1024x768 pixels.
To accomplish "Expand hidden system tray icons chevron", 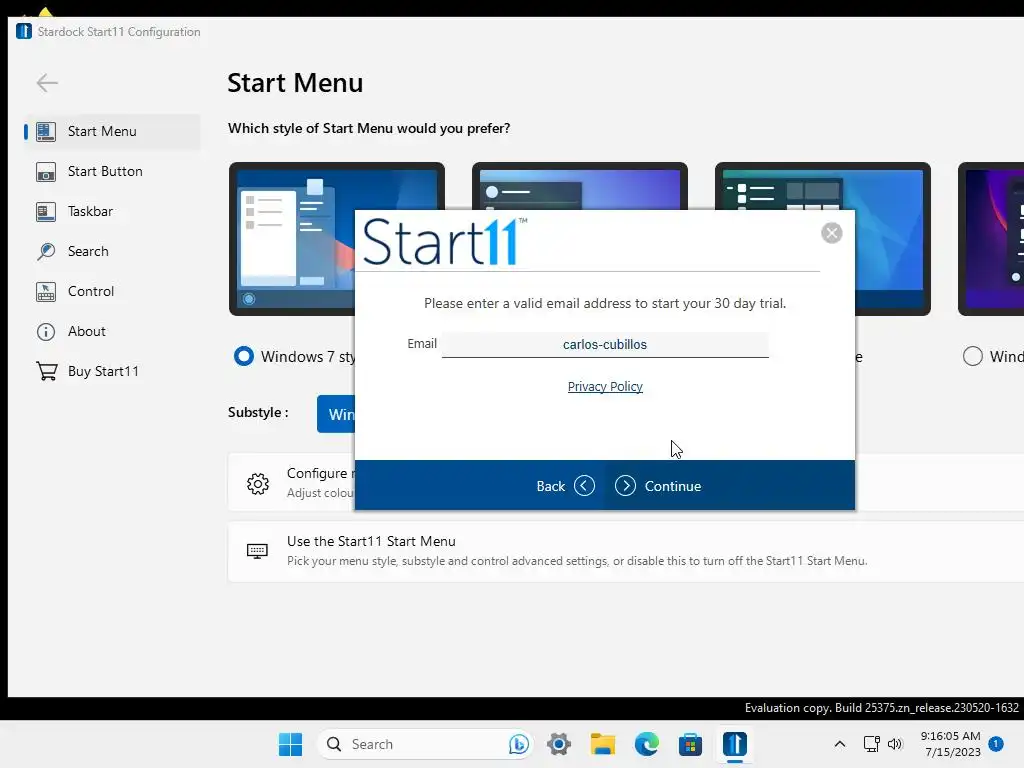I will click(x=840, y=744).
